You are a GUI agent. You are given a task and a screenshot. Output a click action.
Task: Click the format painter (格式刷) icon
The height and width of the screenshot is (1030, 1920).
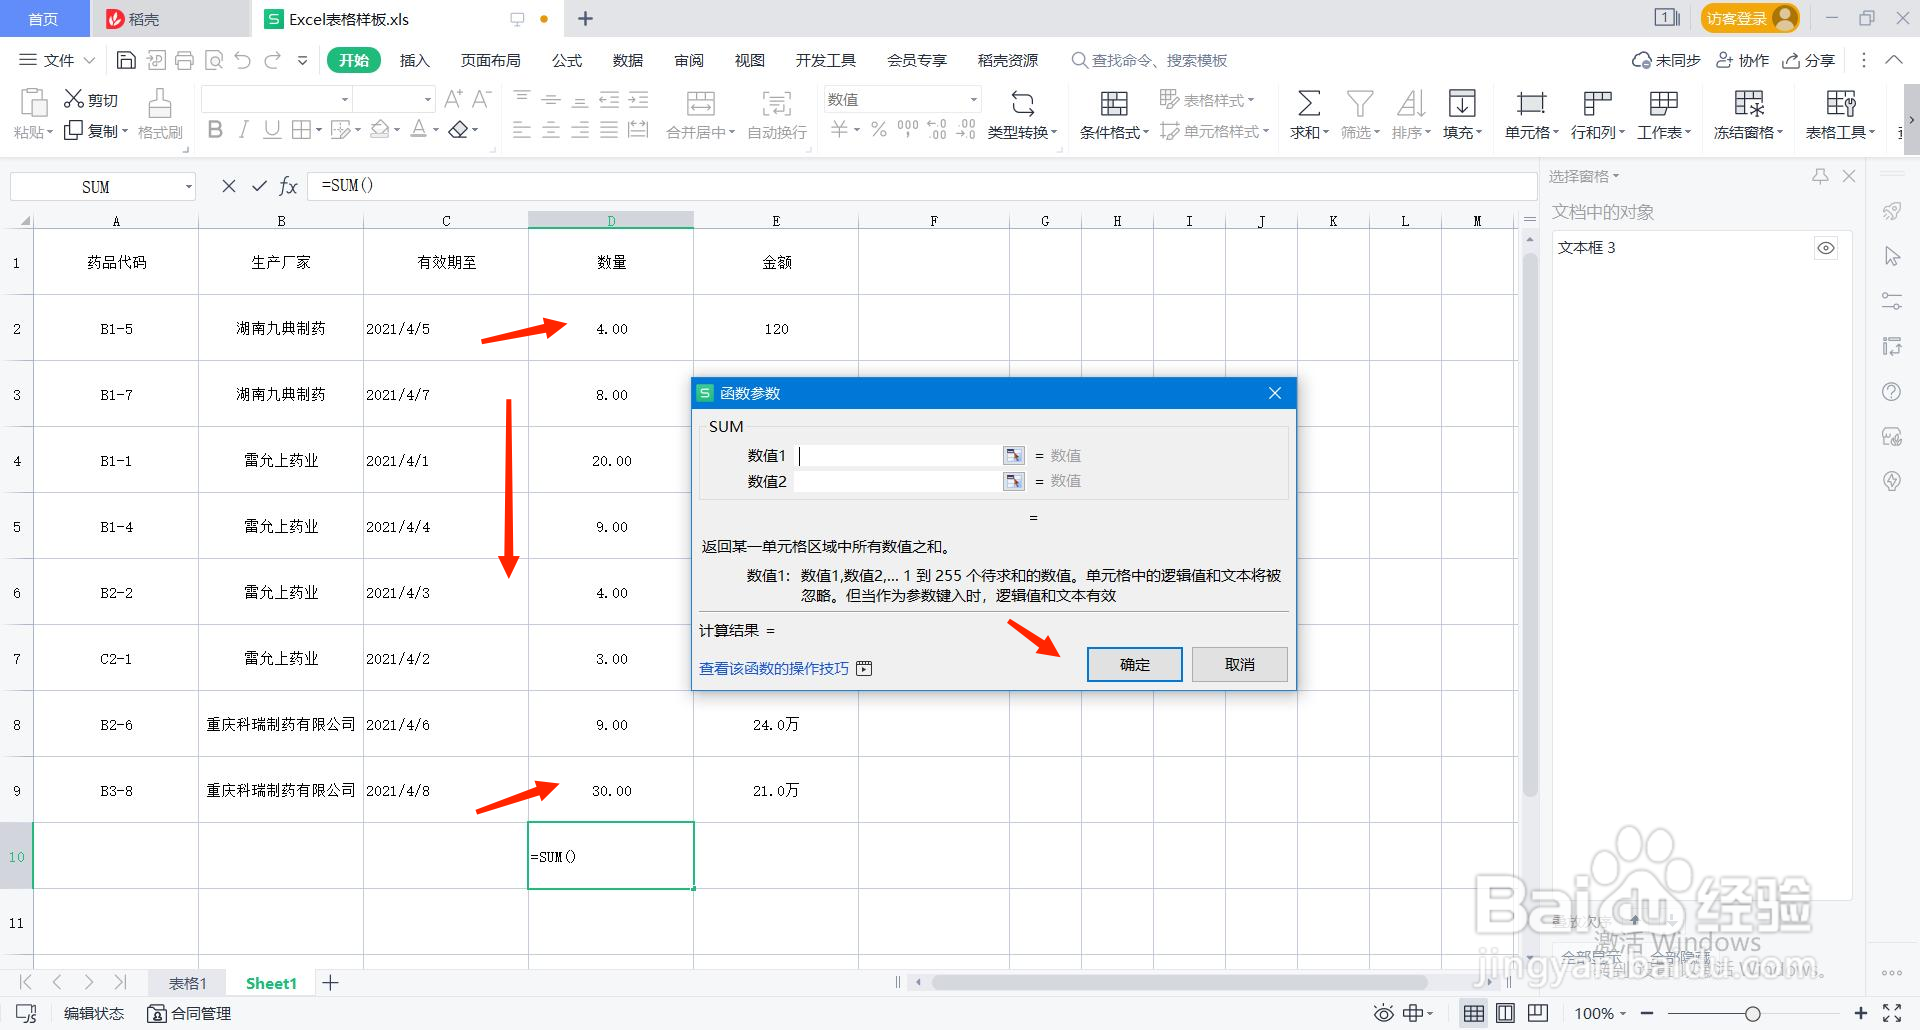pyautogui.click(x=160, y=104)
